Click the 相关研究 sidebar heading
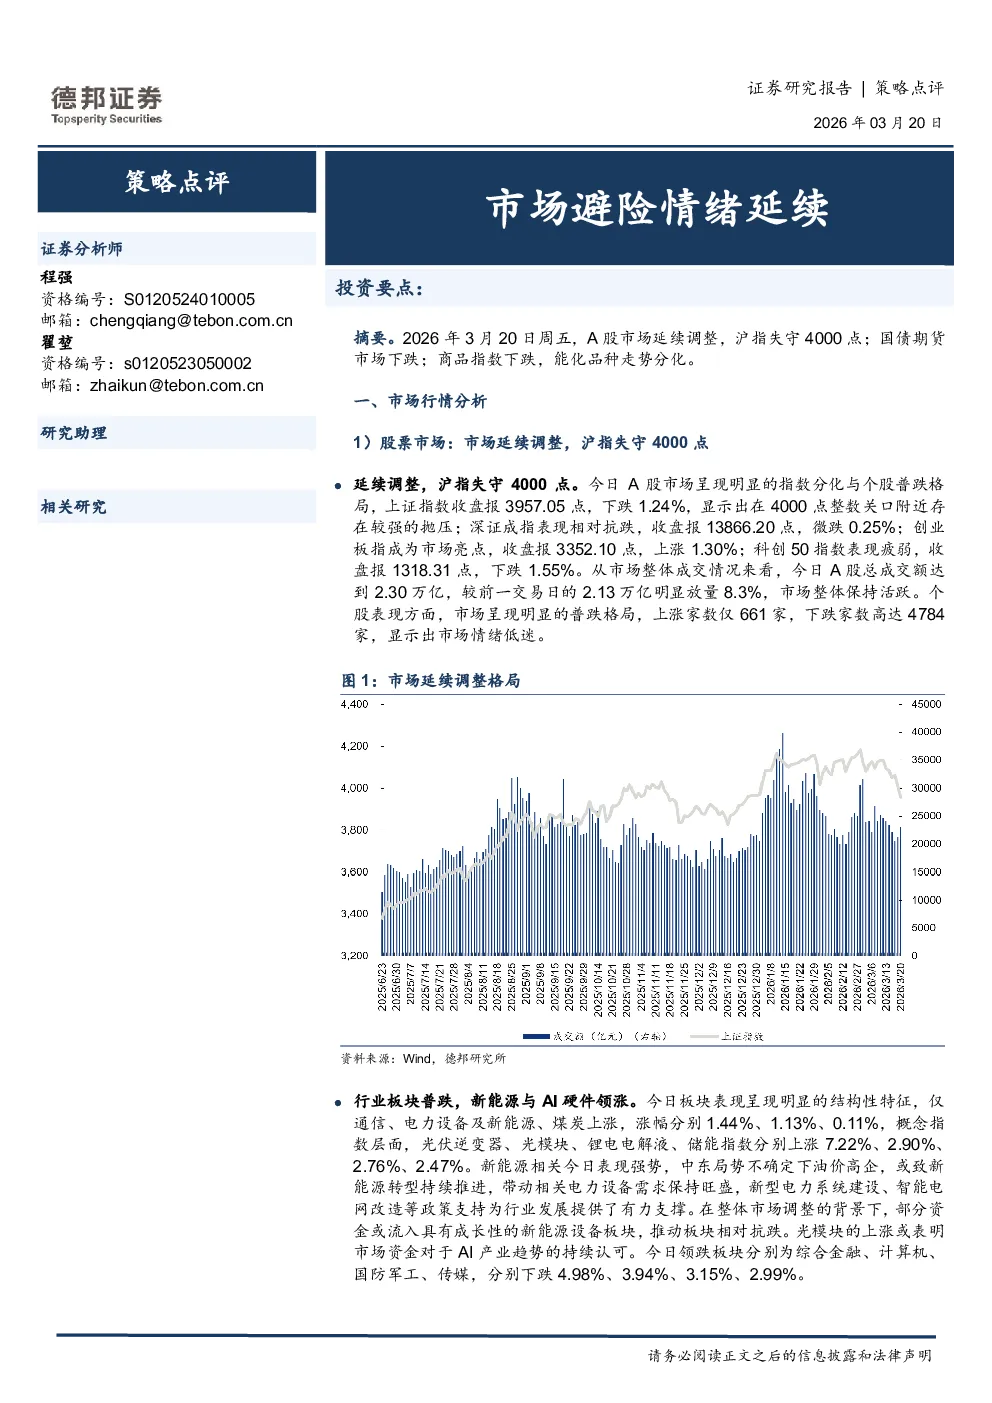Image resolution: width=992 pixels, height=1403 pixels. coord(73,507)
